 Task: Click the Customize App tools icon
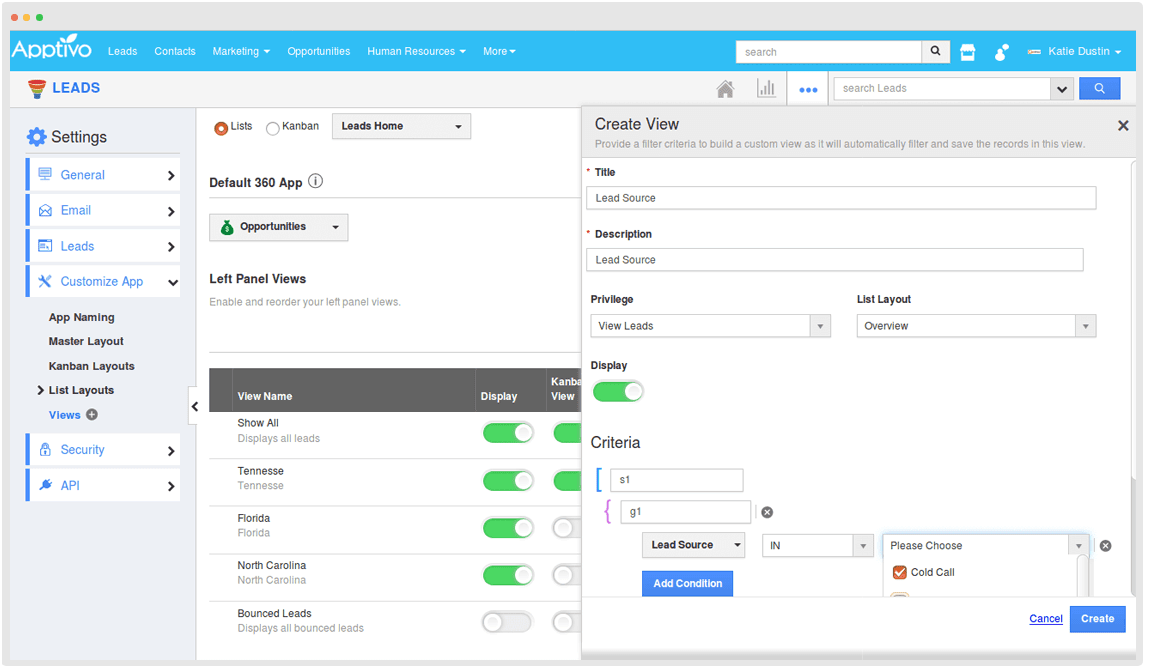click(45, 281)
